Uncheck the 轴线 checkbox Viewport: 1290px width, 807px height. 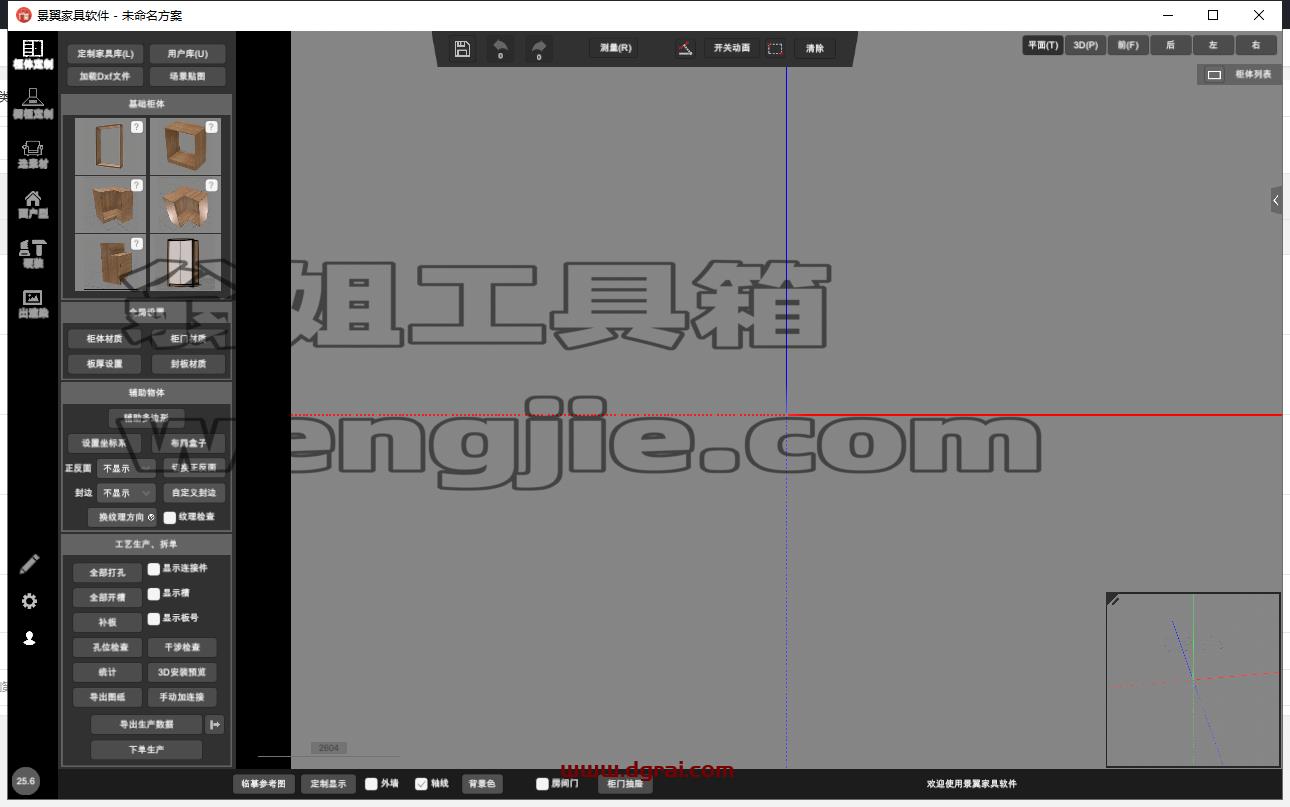pos(421,784)
